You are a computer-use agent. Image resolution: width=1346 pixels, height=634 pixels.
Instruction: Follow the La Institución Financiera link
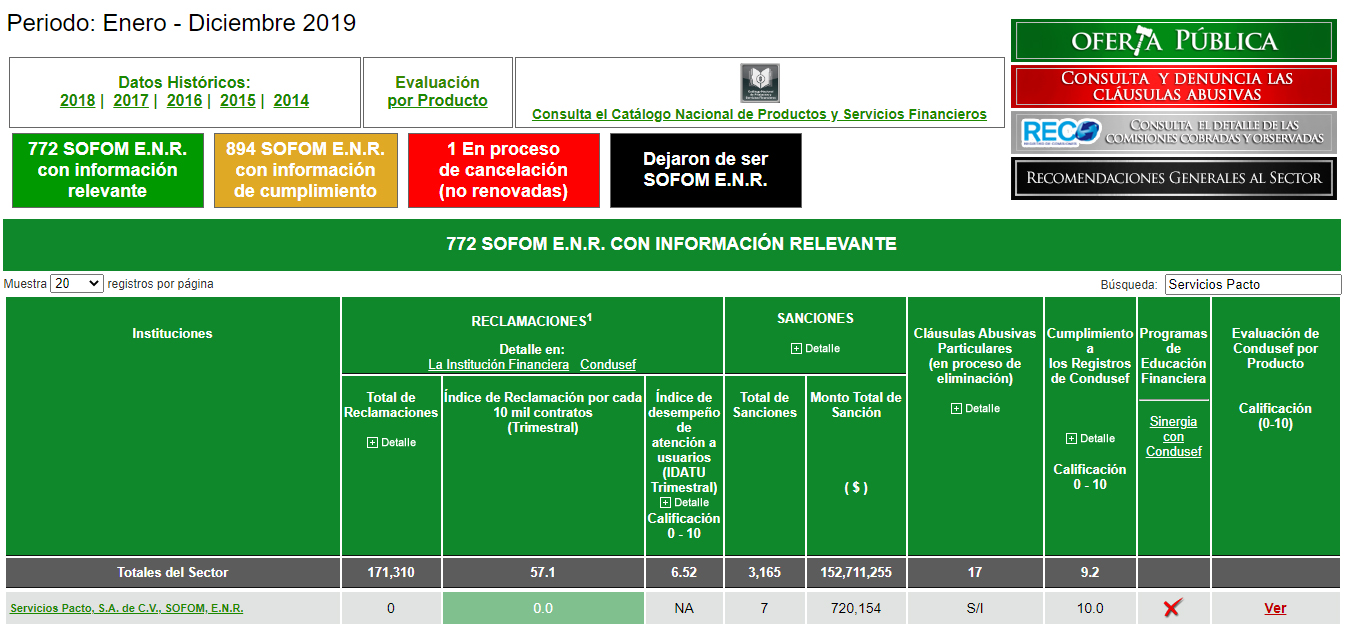click(x=499, y=364)
